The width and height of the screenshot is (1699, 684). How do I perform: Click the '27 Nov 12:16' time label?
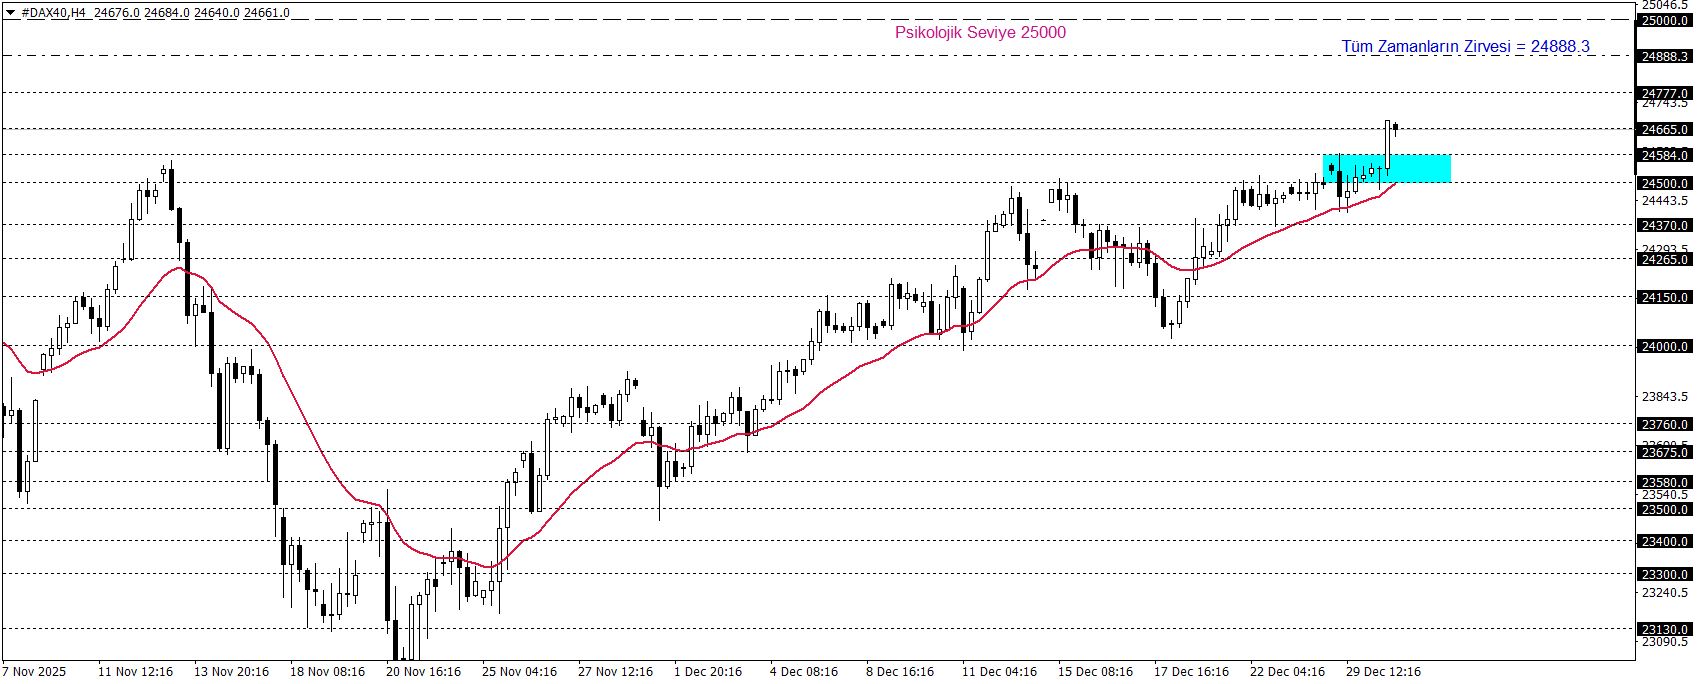point(615,671)
